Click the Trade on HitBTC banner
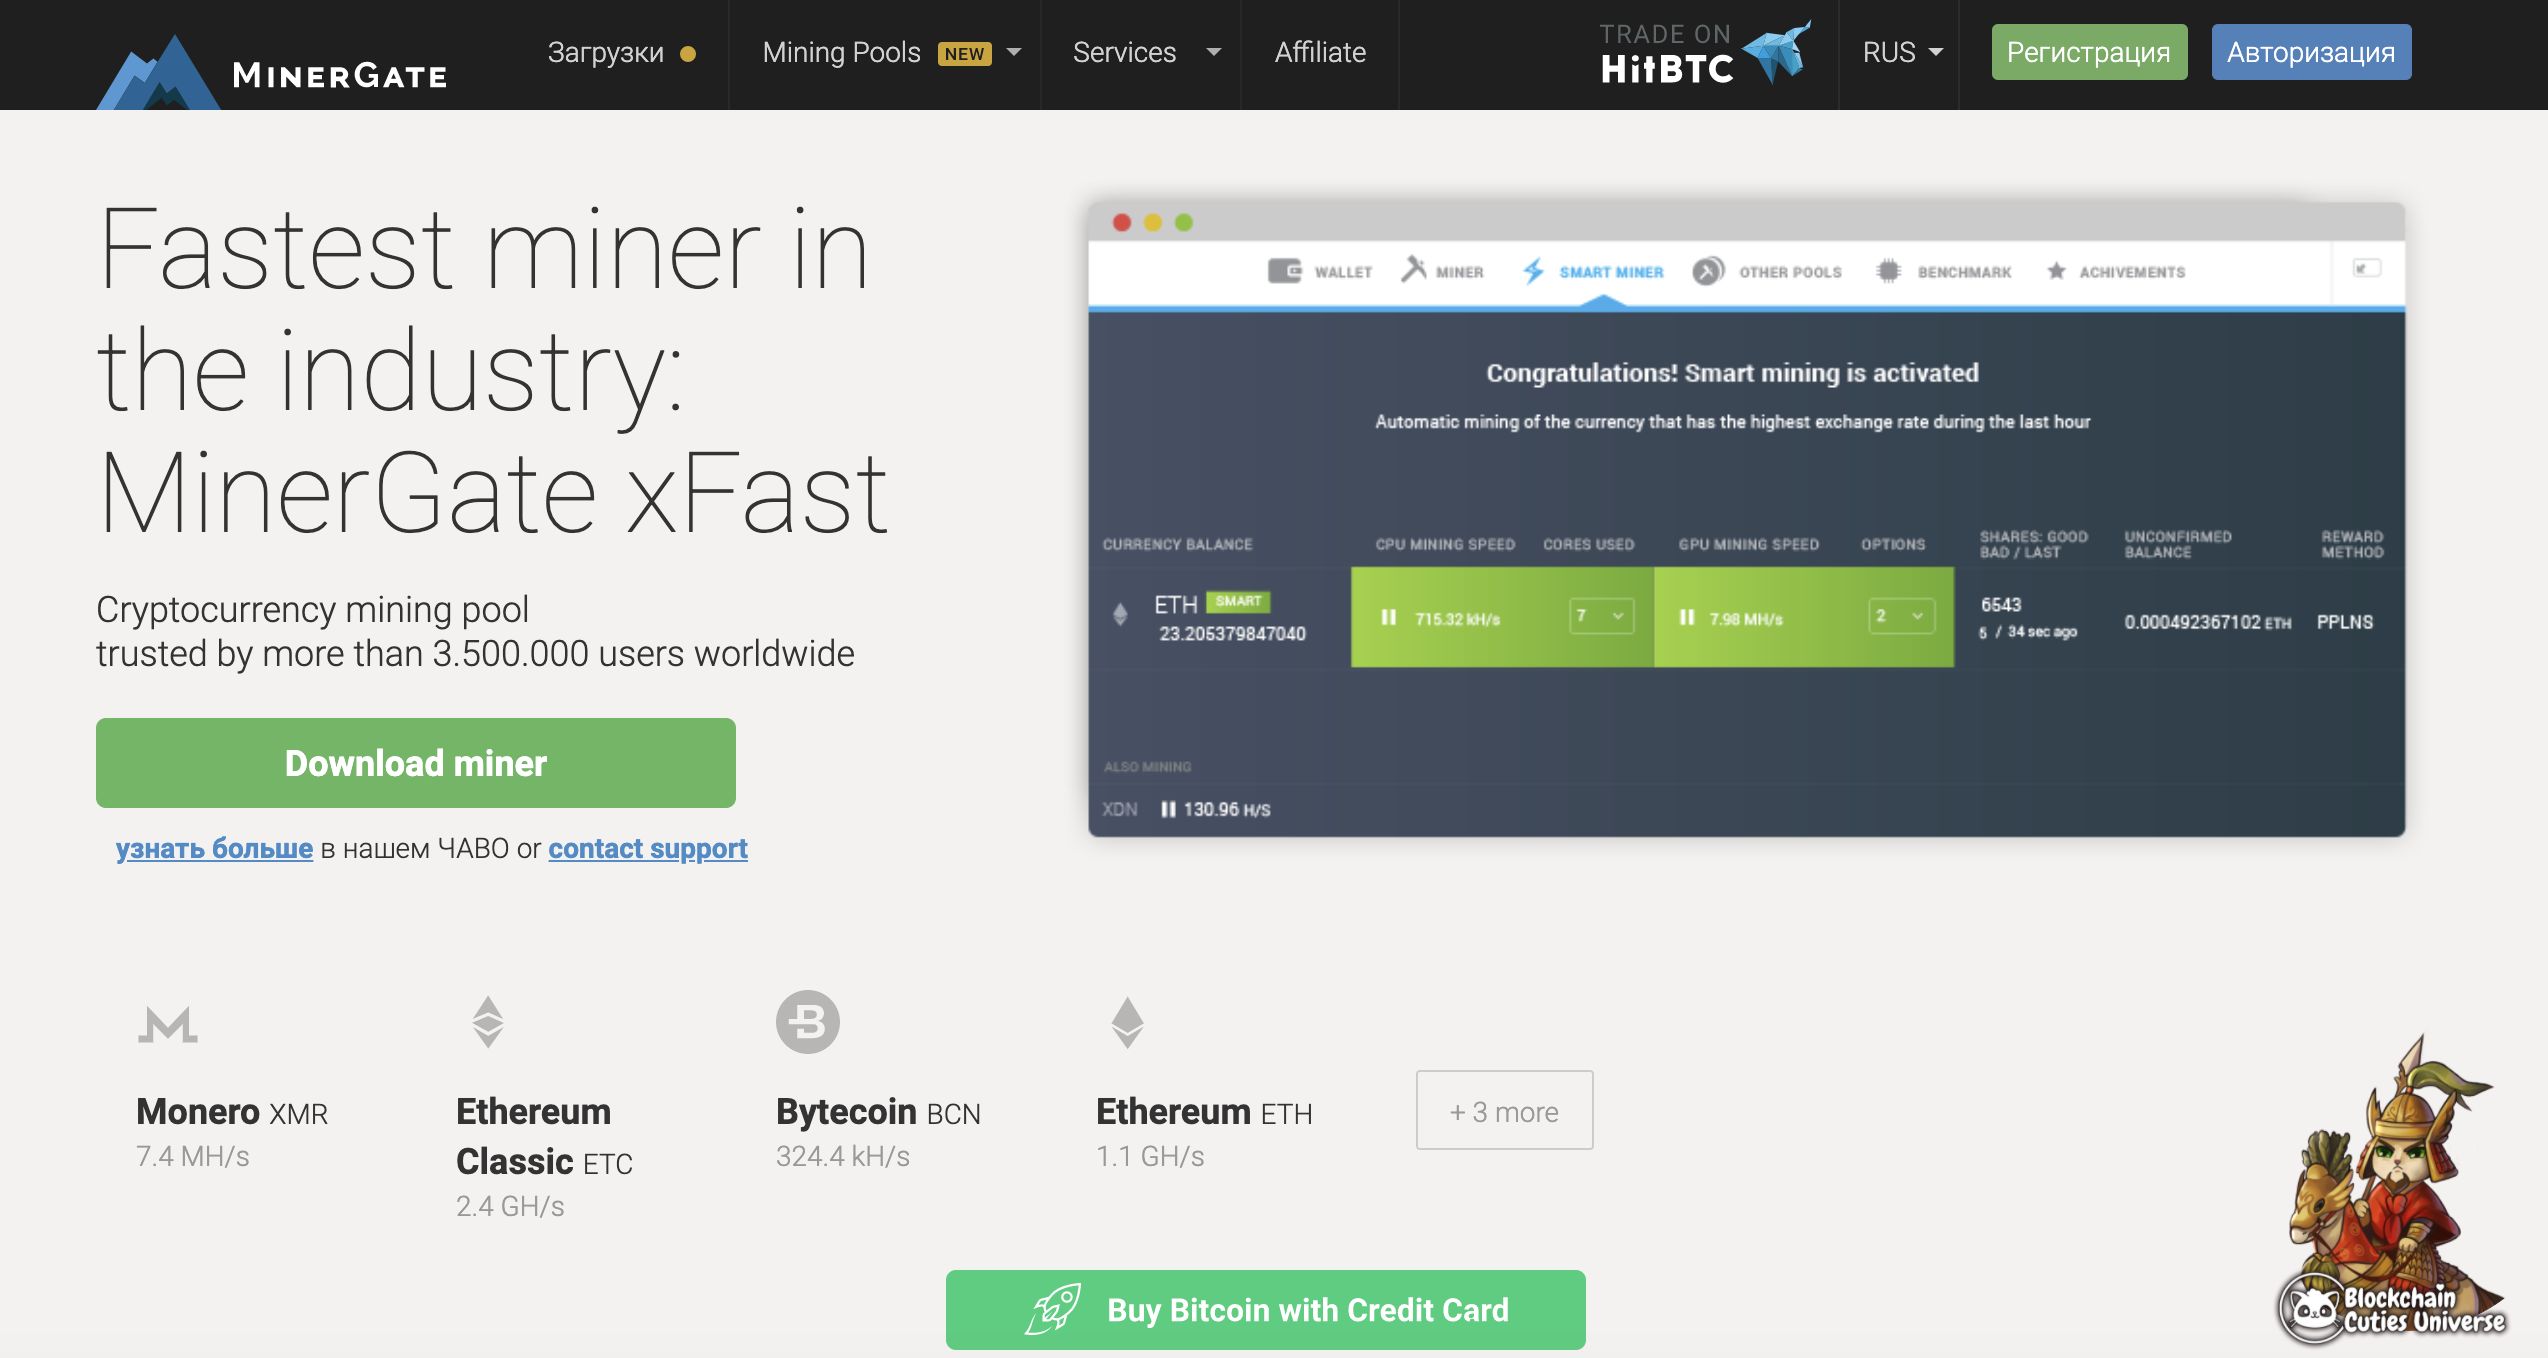2548x1358 pixels. click(1704, 53)
